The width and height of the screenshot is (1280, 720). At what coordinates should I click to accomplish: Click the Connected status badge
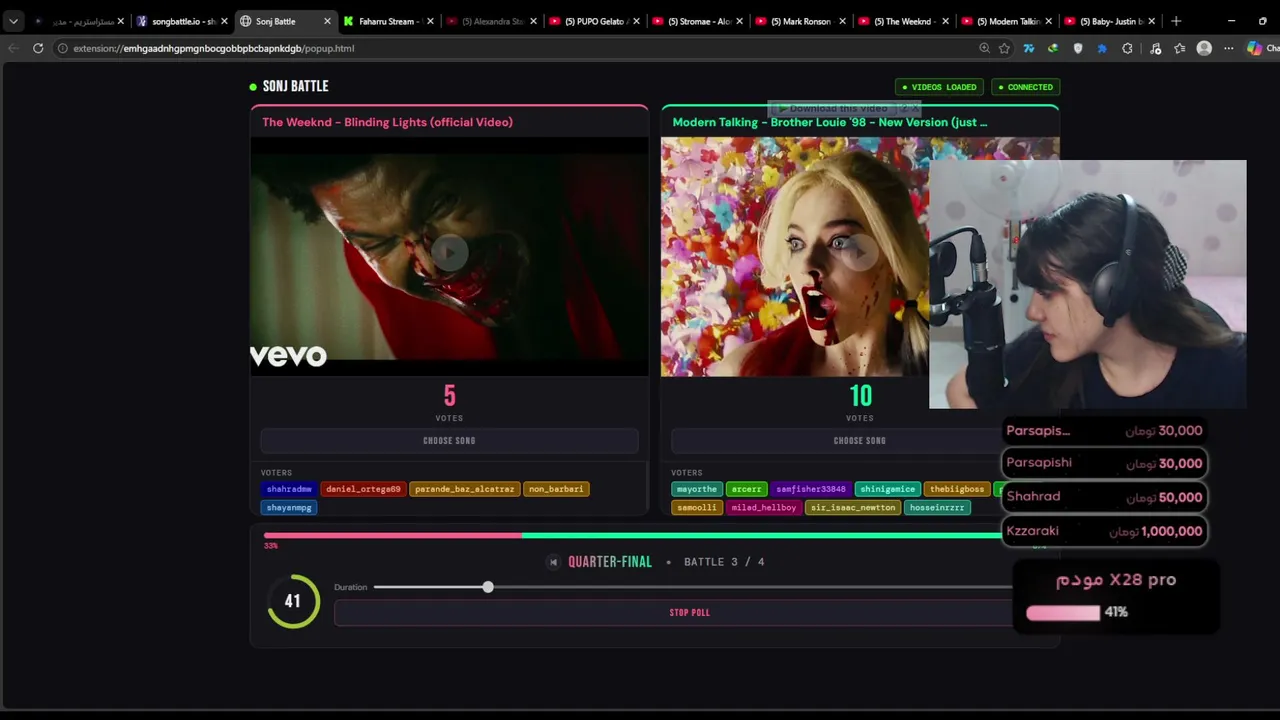[x=1026, y=87]
